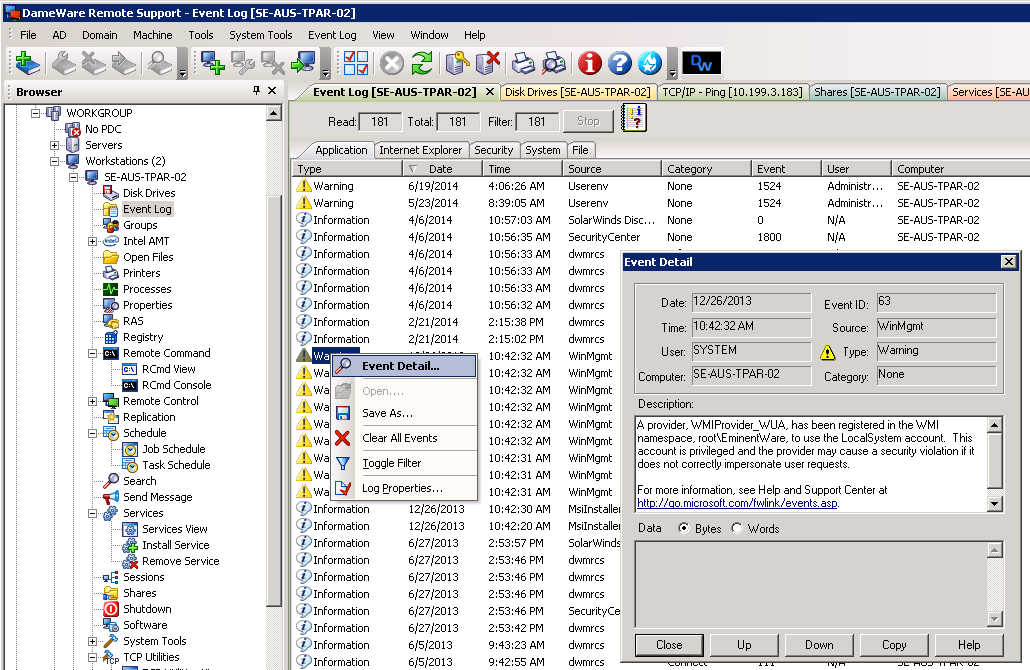Image resolution: width=1030 pixels, height=670 pixels.
Task: Click the Description scrollbar down arrow
Action: click(995, 504)
